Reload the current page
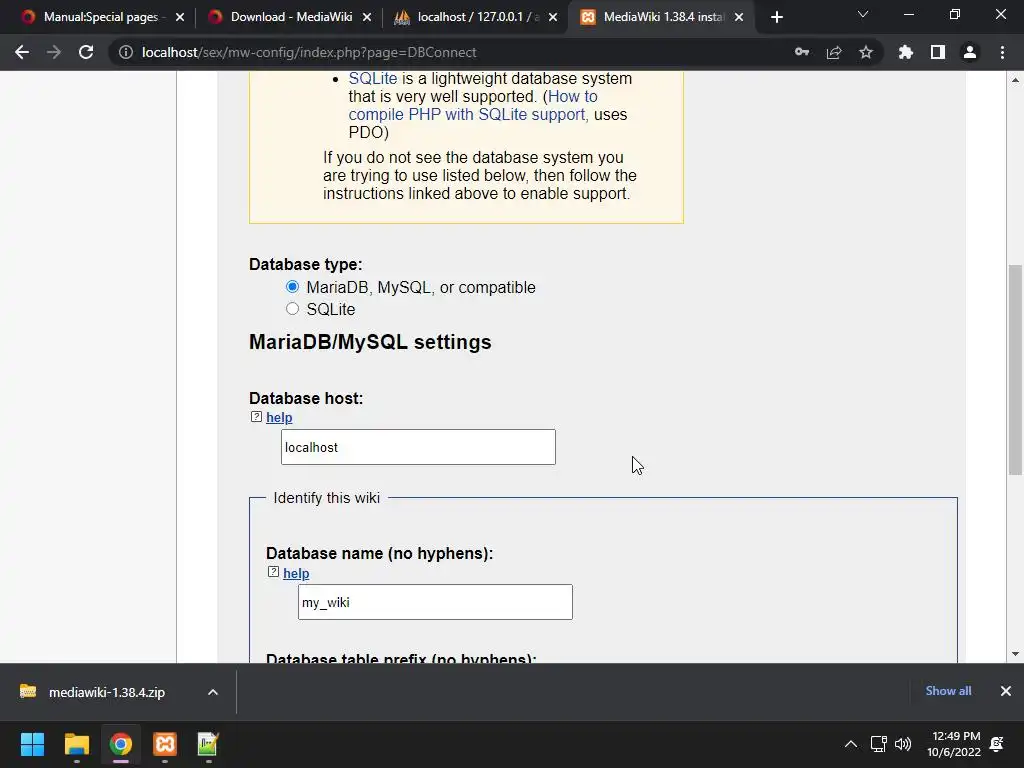The width and height of the screenshot is (1024, 768). [86, 52]
